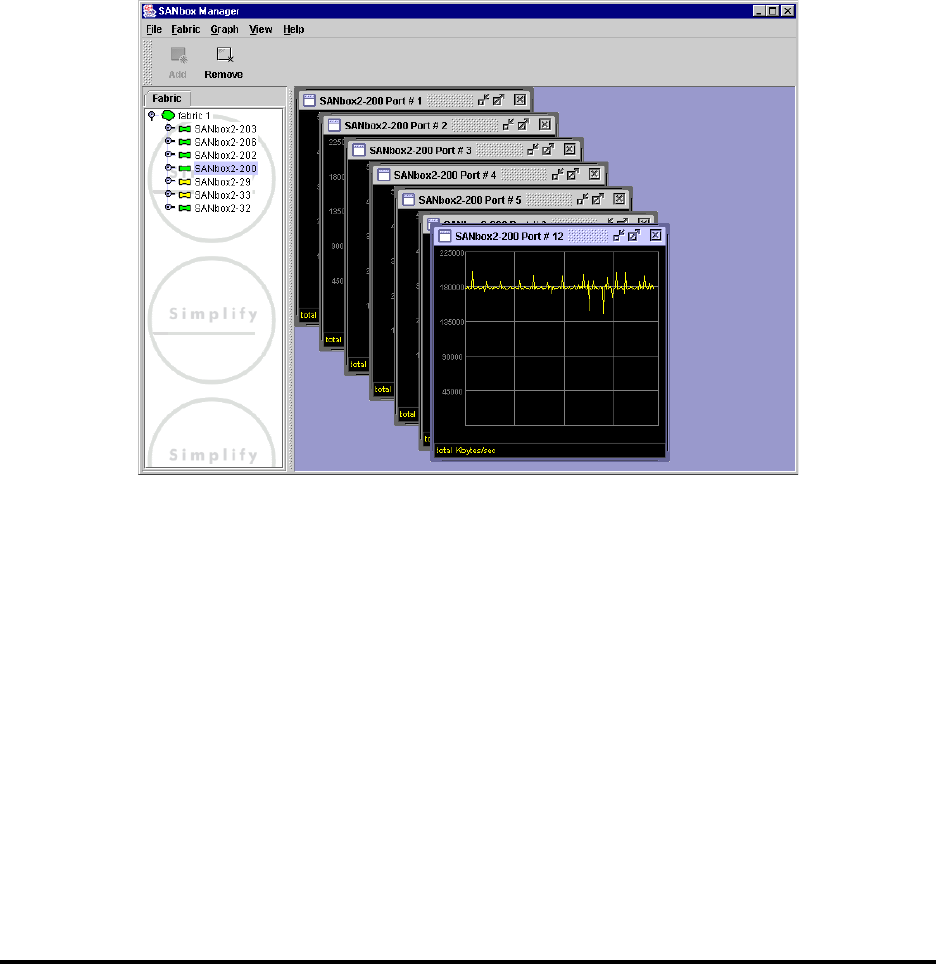Screen dimensions: 936x964
Task: Minimize the Port # 1 graph window
Action: [x=483, y=100]
